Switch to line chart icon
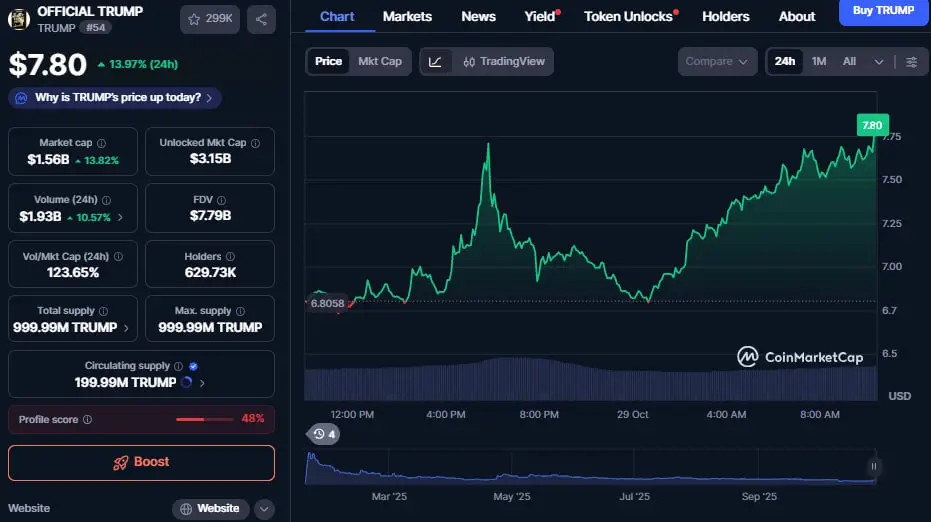 (x=435, y=62)
